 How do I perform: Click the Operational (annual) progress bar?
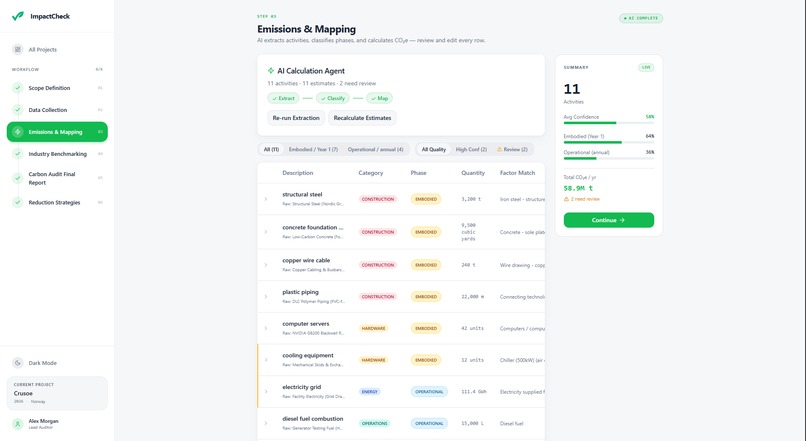tap(609, 158)
